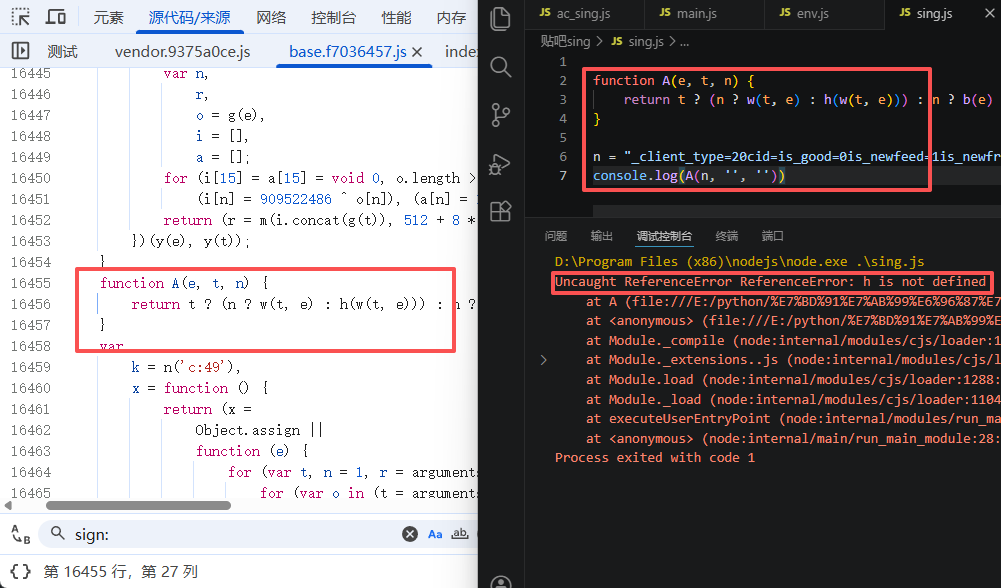
Task: Activate the inspect element picker icon
Action: tap(21, 17)
